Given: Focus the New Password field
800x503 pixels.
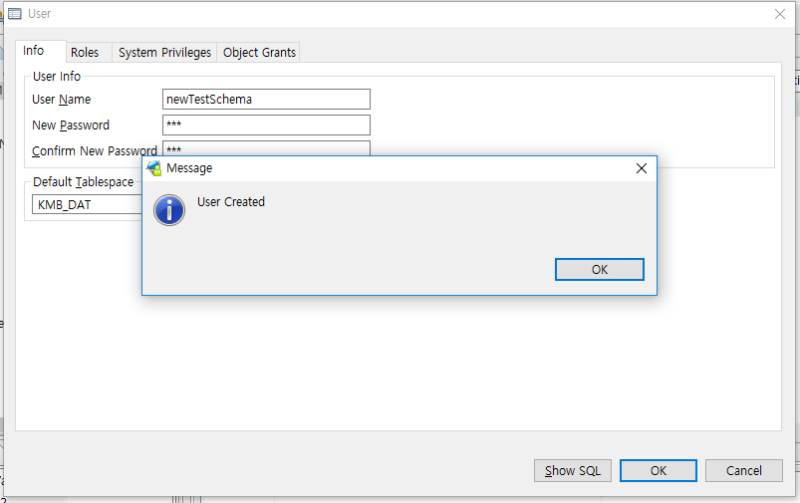Looking at the screenshot, I should tap(266, 125).
